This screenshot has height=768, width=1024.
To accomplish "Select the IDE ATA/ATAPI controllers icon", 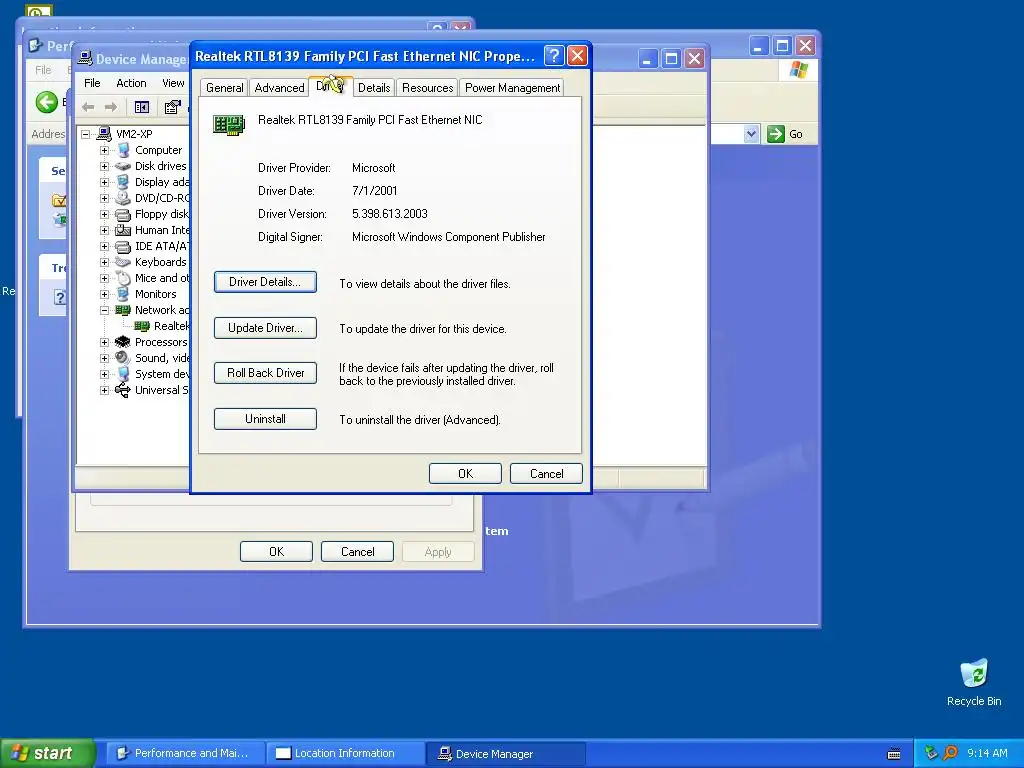I will (123, 246).
